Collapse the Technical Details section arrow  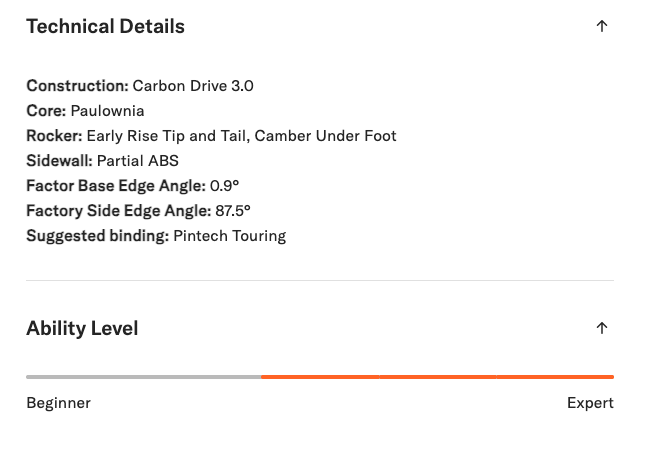point(601,27)
